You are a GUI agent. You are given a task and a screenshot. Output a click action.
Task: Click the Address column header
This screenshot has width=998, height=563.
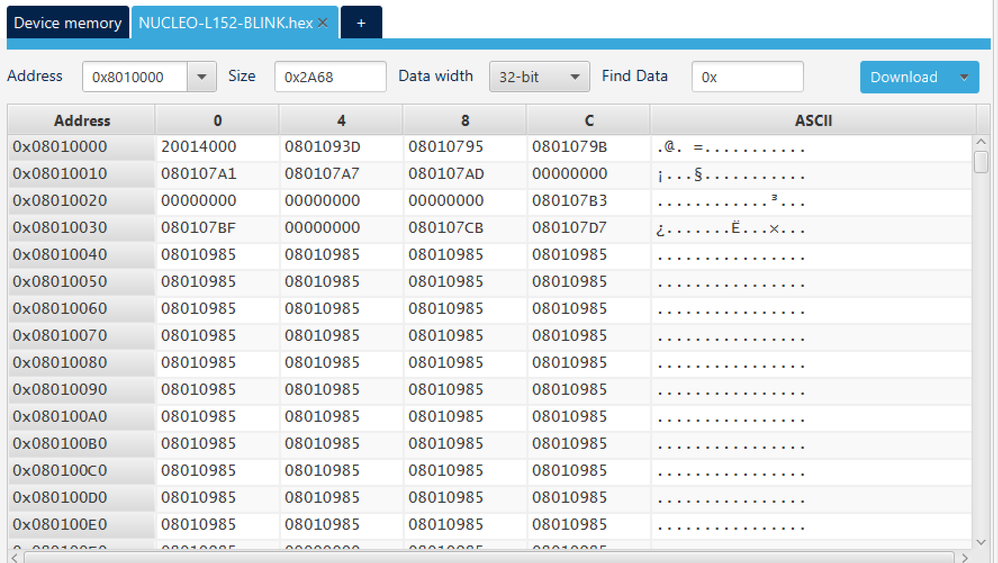pos(81,120)
